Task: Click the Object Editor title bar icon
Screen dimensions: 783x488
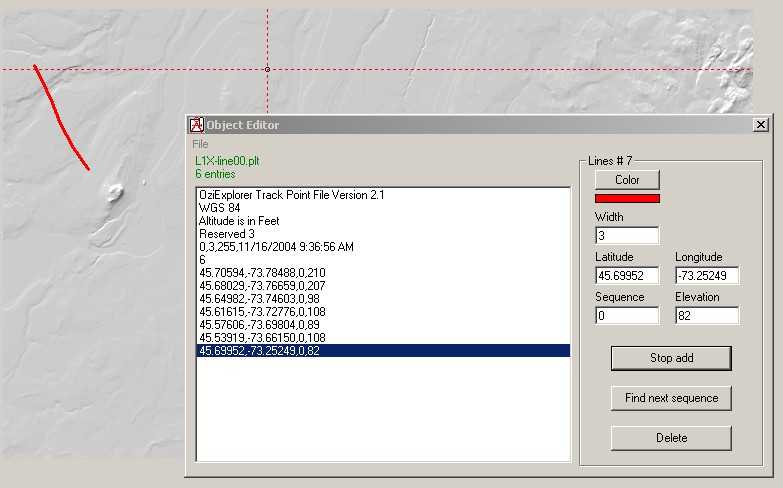Action: 197,125
